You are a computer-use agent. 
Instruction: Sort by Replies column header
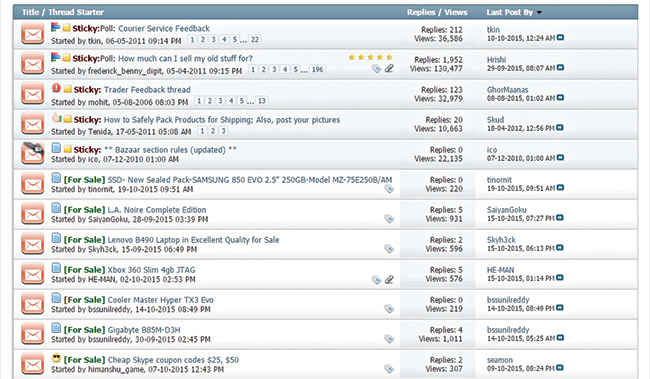pyautogui.click(x=421, y=12)
